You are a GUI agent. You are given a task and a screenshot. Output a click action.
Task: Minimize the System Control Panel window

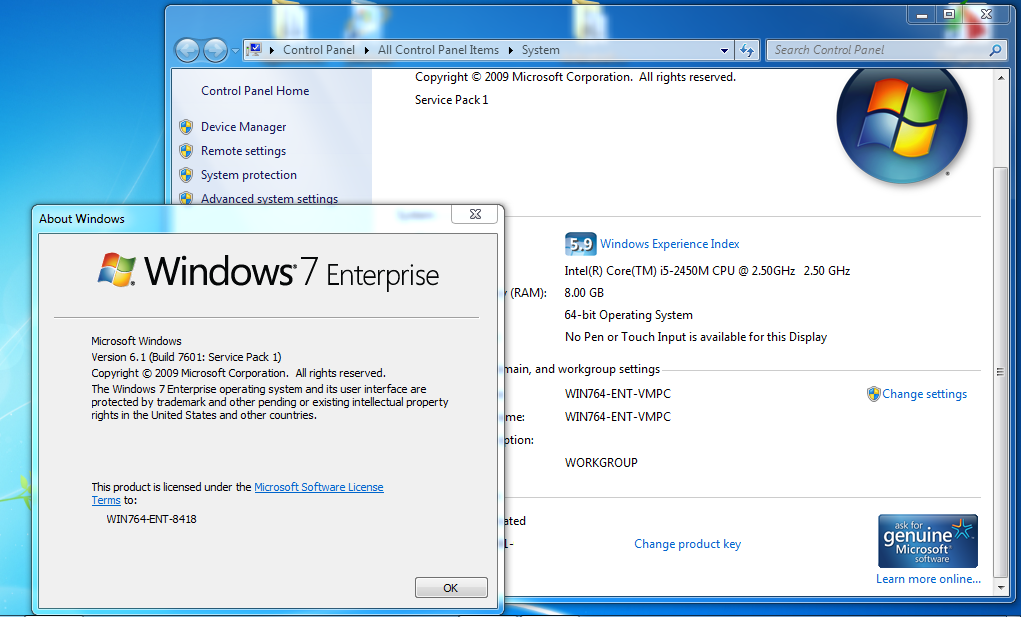[922, 15]
